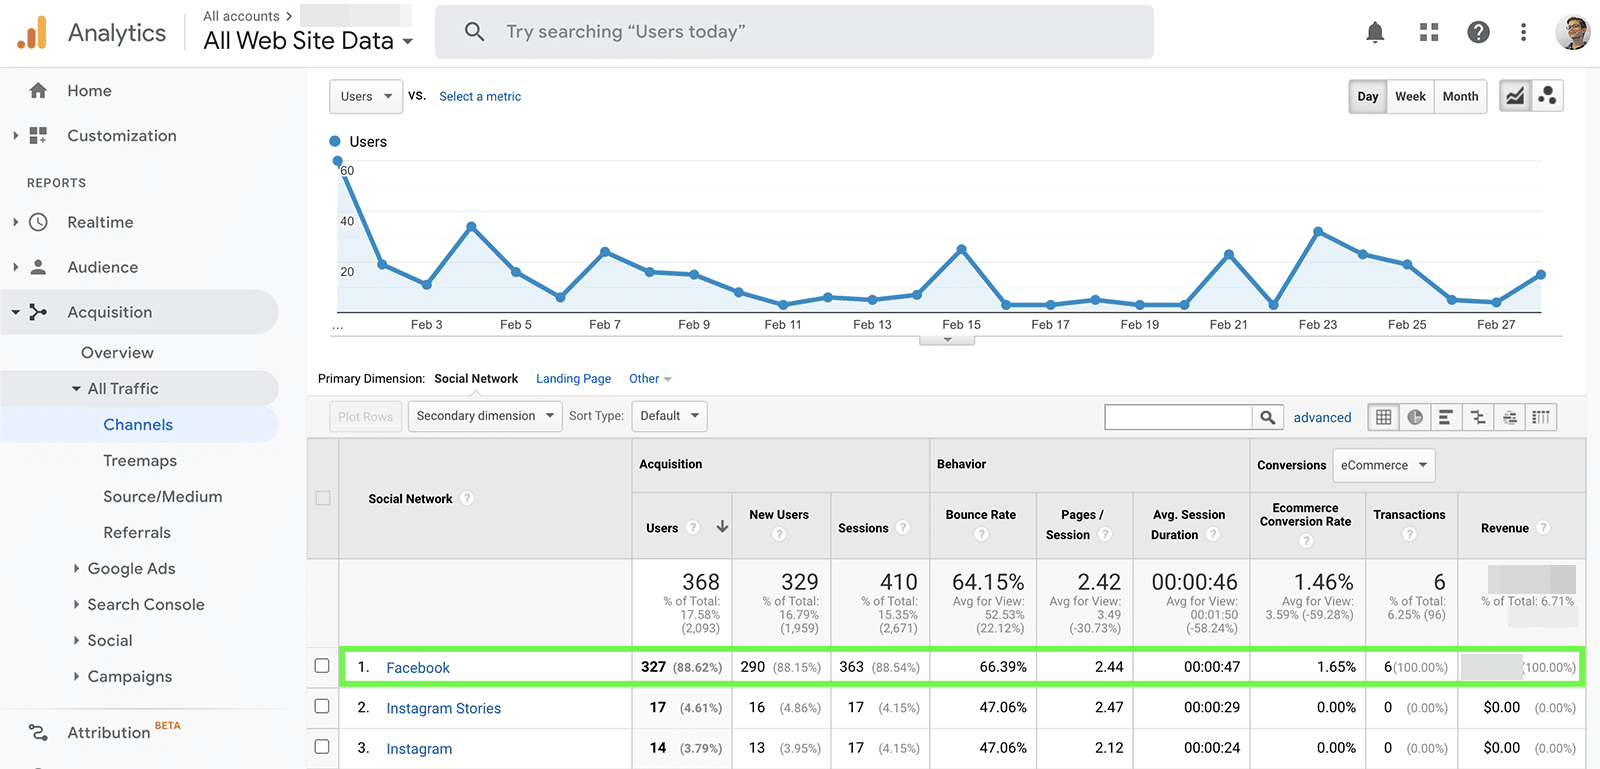Click the Users column help icon

pyautogui.click(x=692, y=527)
